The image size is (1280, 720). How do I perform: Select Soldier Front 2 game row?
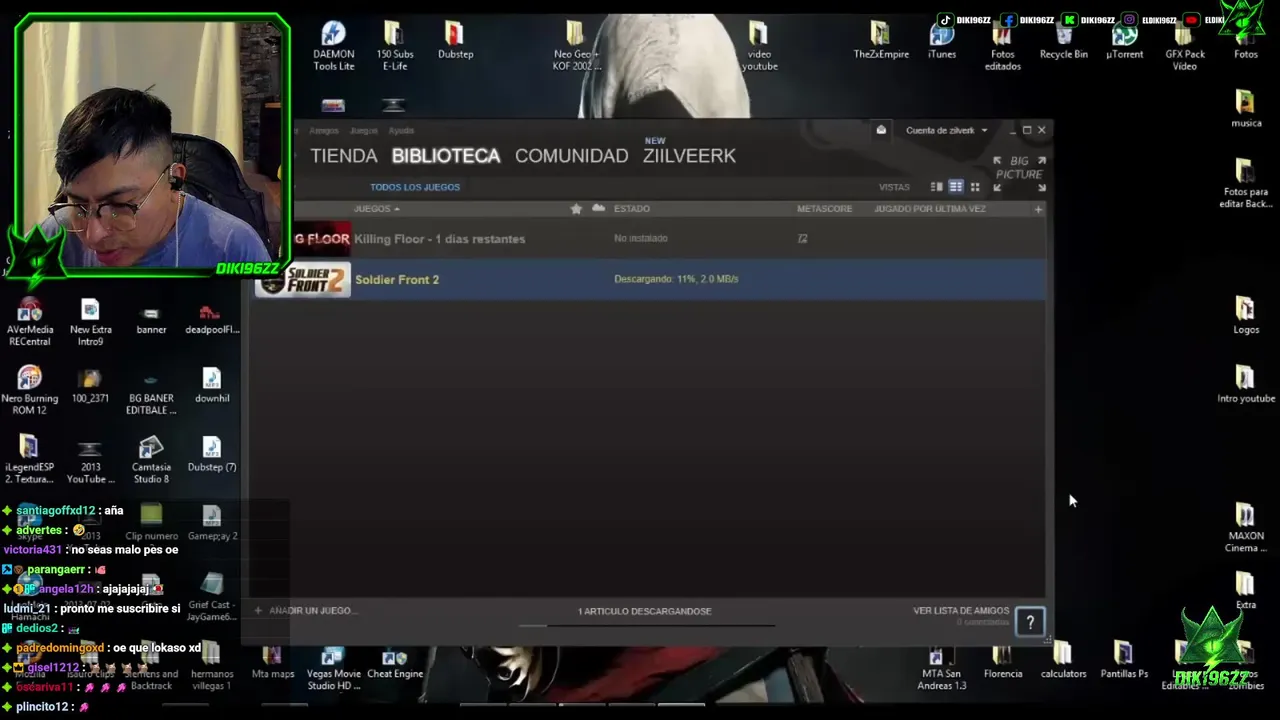pos(650,279)
